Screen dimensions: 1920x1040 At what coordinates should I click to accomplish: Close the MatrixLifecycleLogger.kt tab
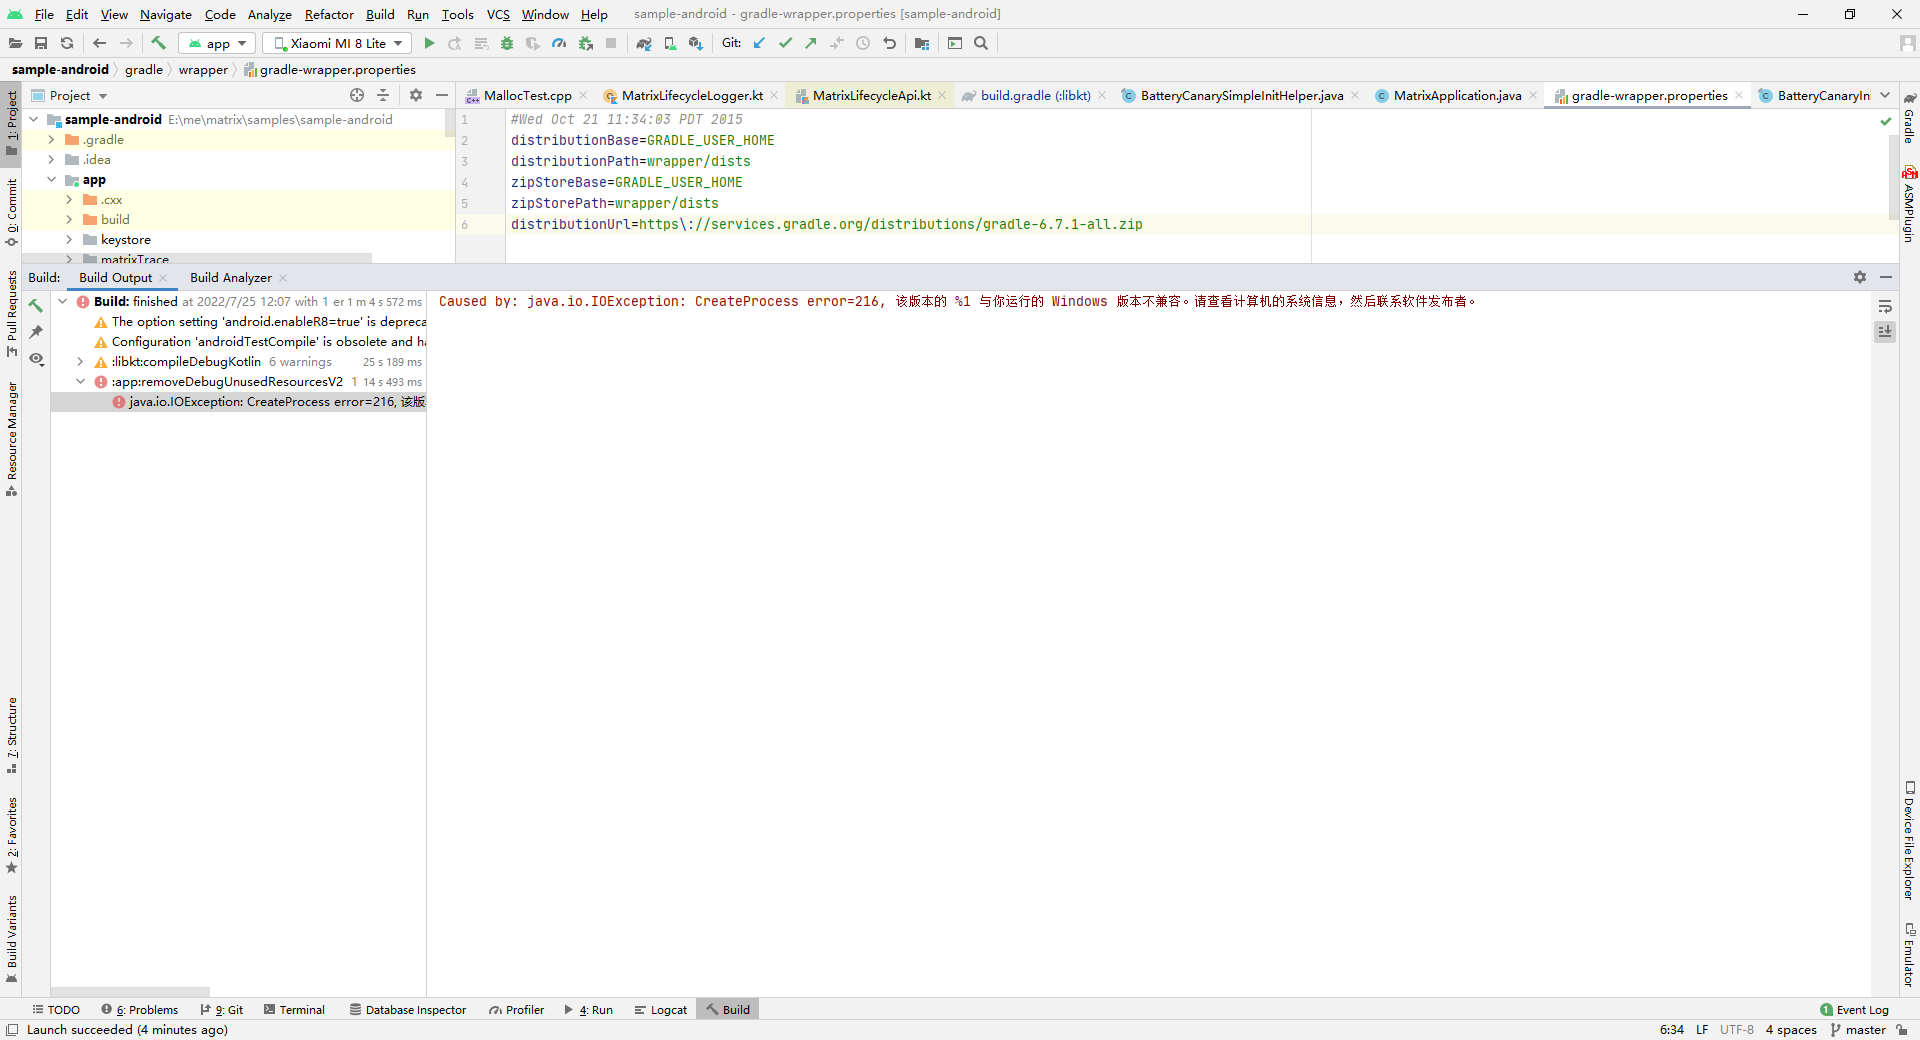point(774,96)
